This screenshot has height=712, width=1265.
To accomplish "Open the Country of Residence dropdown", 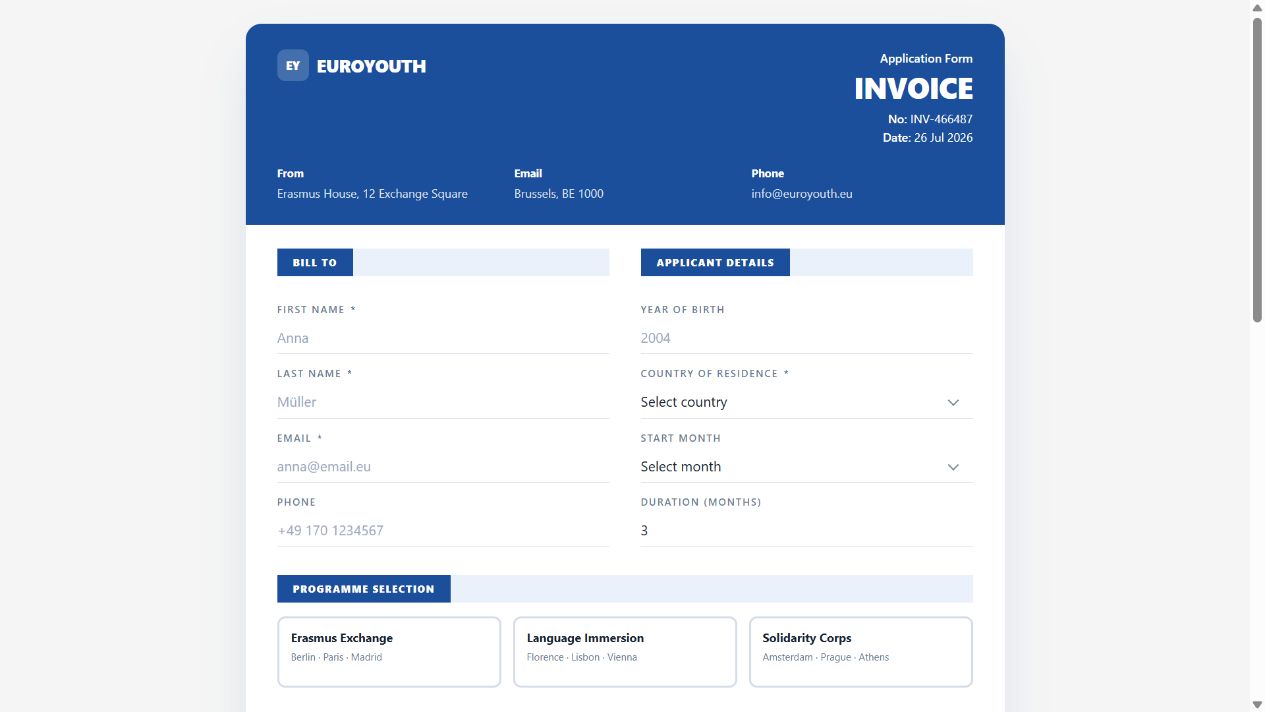I will 806,402.
